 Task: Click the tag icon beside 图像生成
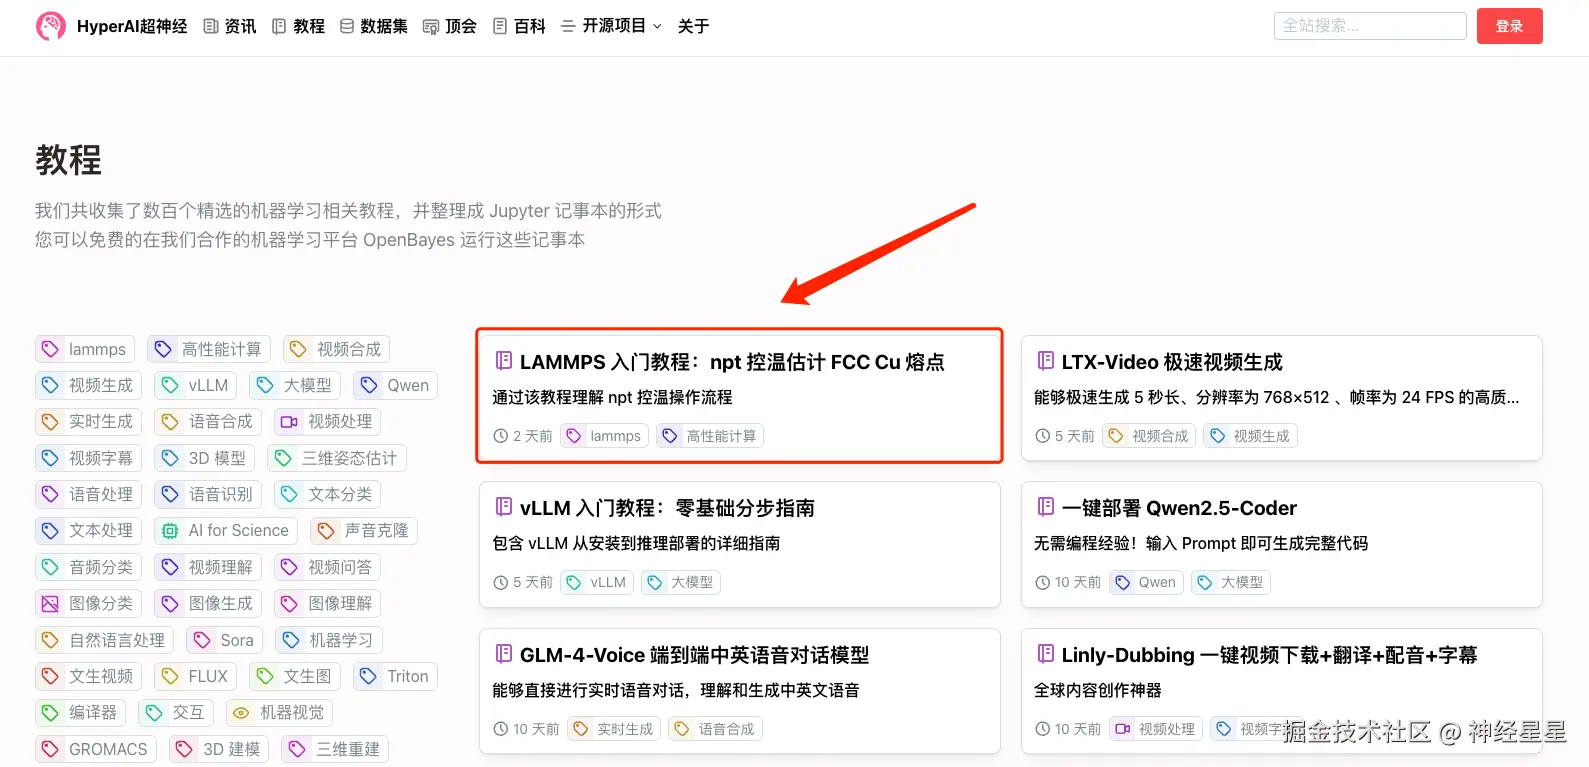point(170,604)
